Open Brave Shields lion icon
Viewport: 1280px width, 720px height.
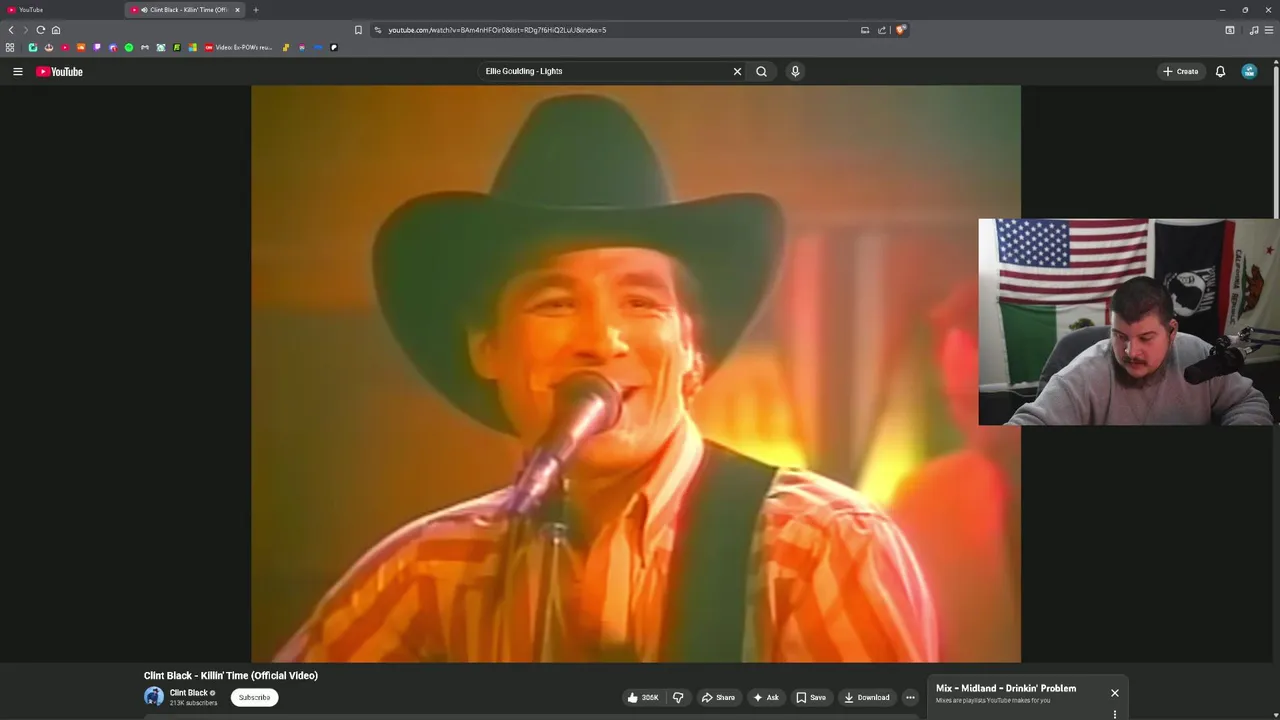[x=900, y=30]
